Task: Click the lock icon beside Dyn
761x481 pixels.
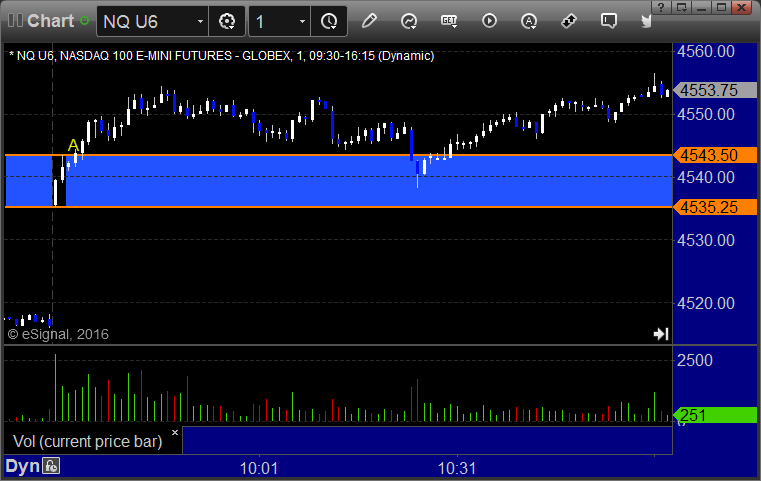Action: tap(50, 466)
